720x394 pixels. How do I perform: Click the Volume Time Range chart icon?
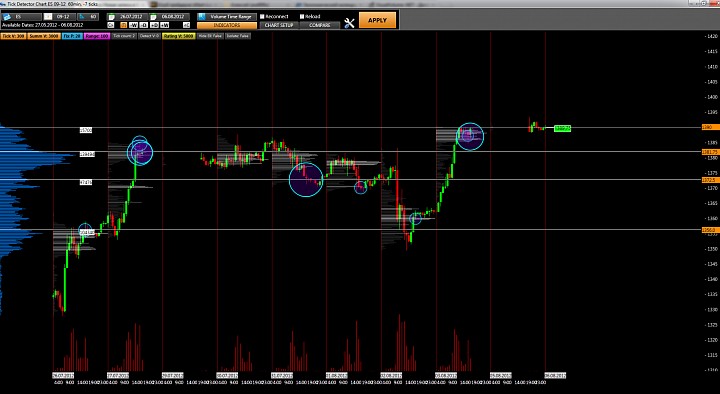(202, 17)
